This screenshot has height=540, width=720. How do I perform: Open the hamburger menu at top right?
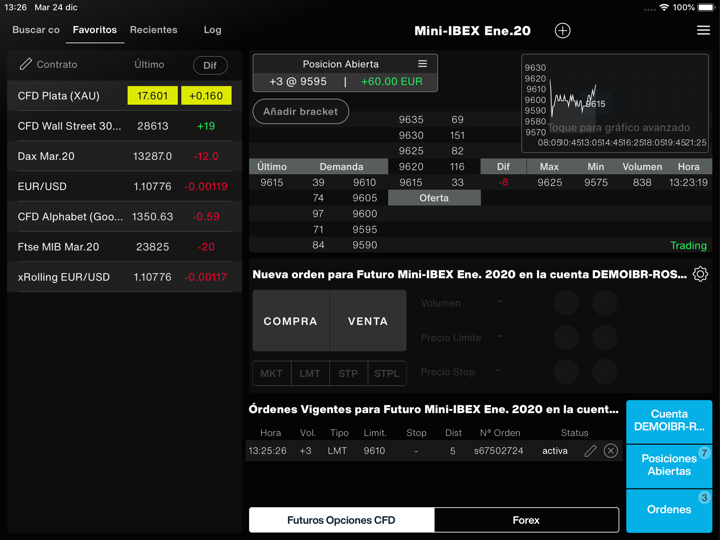(x=703, y=30)
